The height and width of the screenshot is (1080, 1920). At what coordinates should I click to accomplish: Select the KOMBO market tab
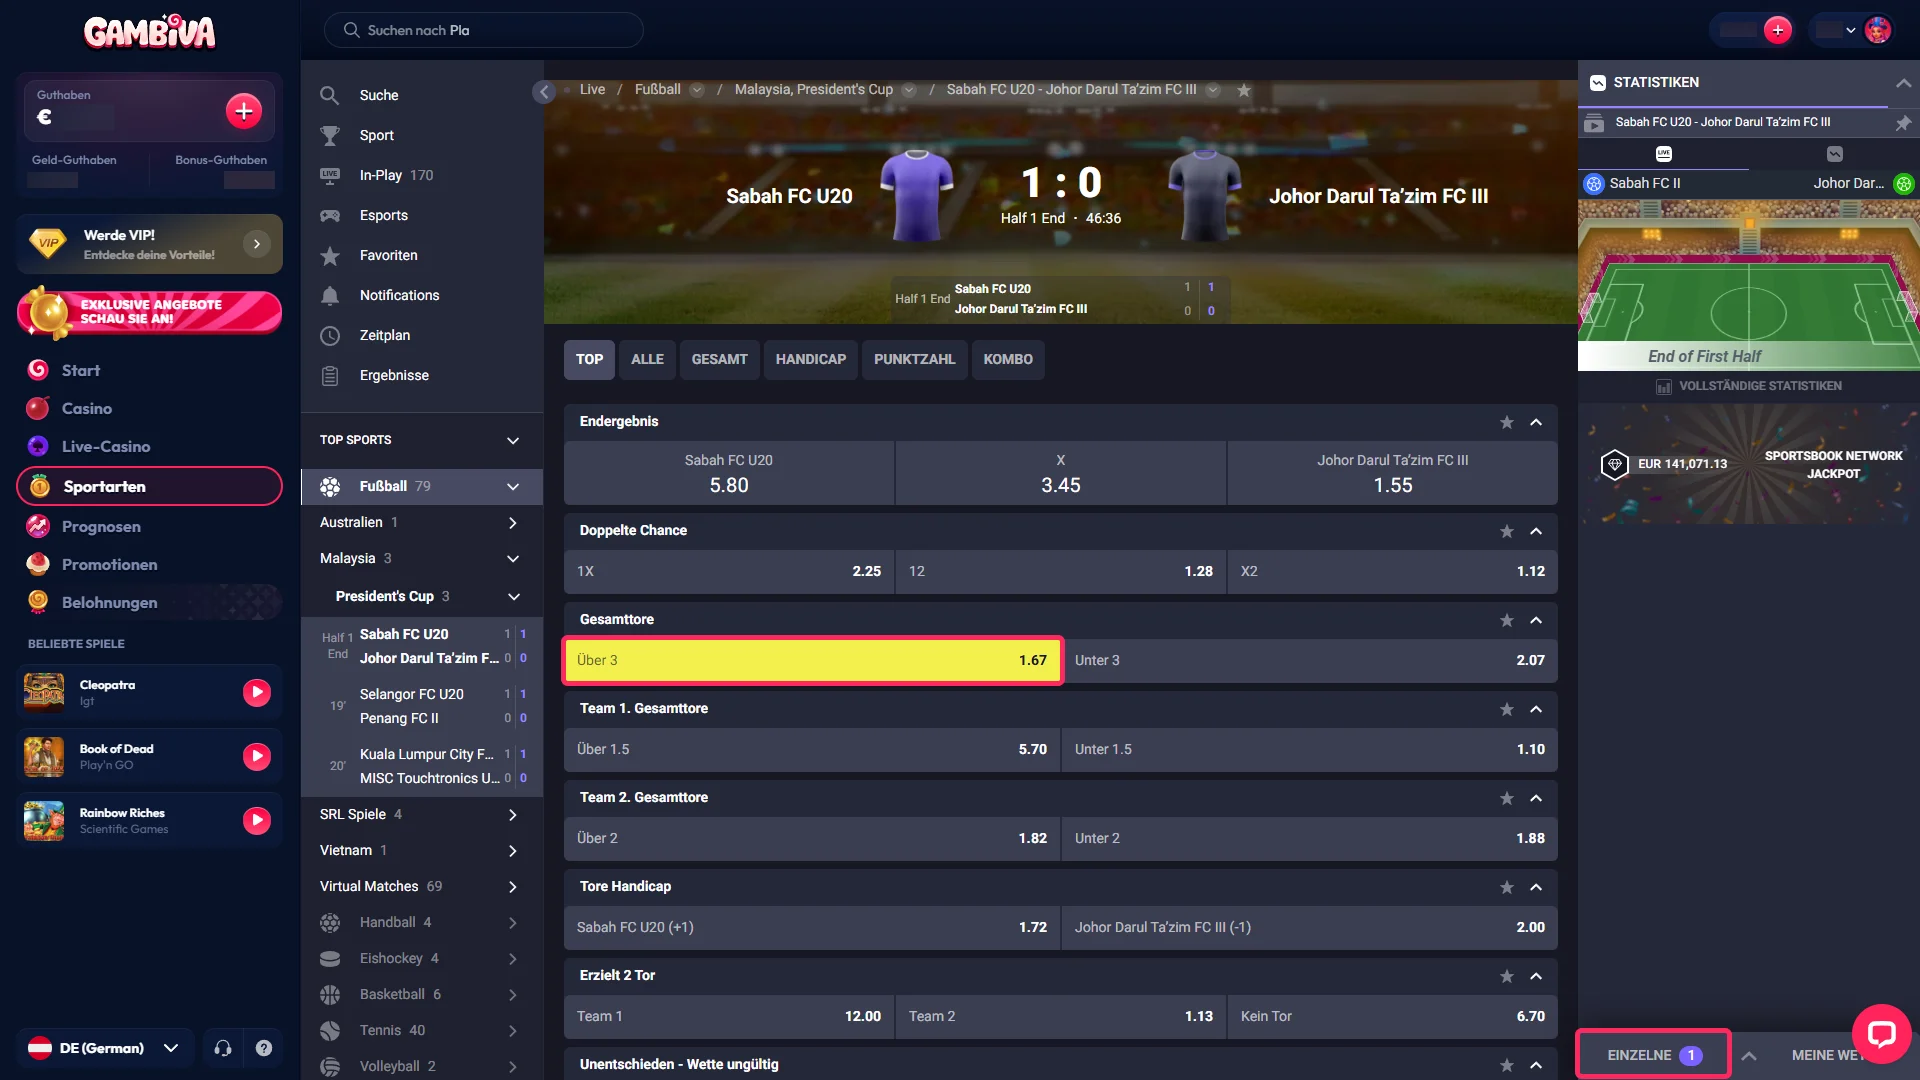(x=1008, y=359)
